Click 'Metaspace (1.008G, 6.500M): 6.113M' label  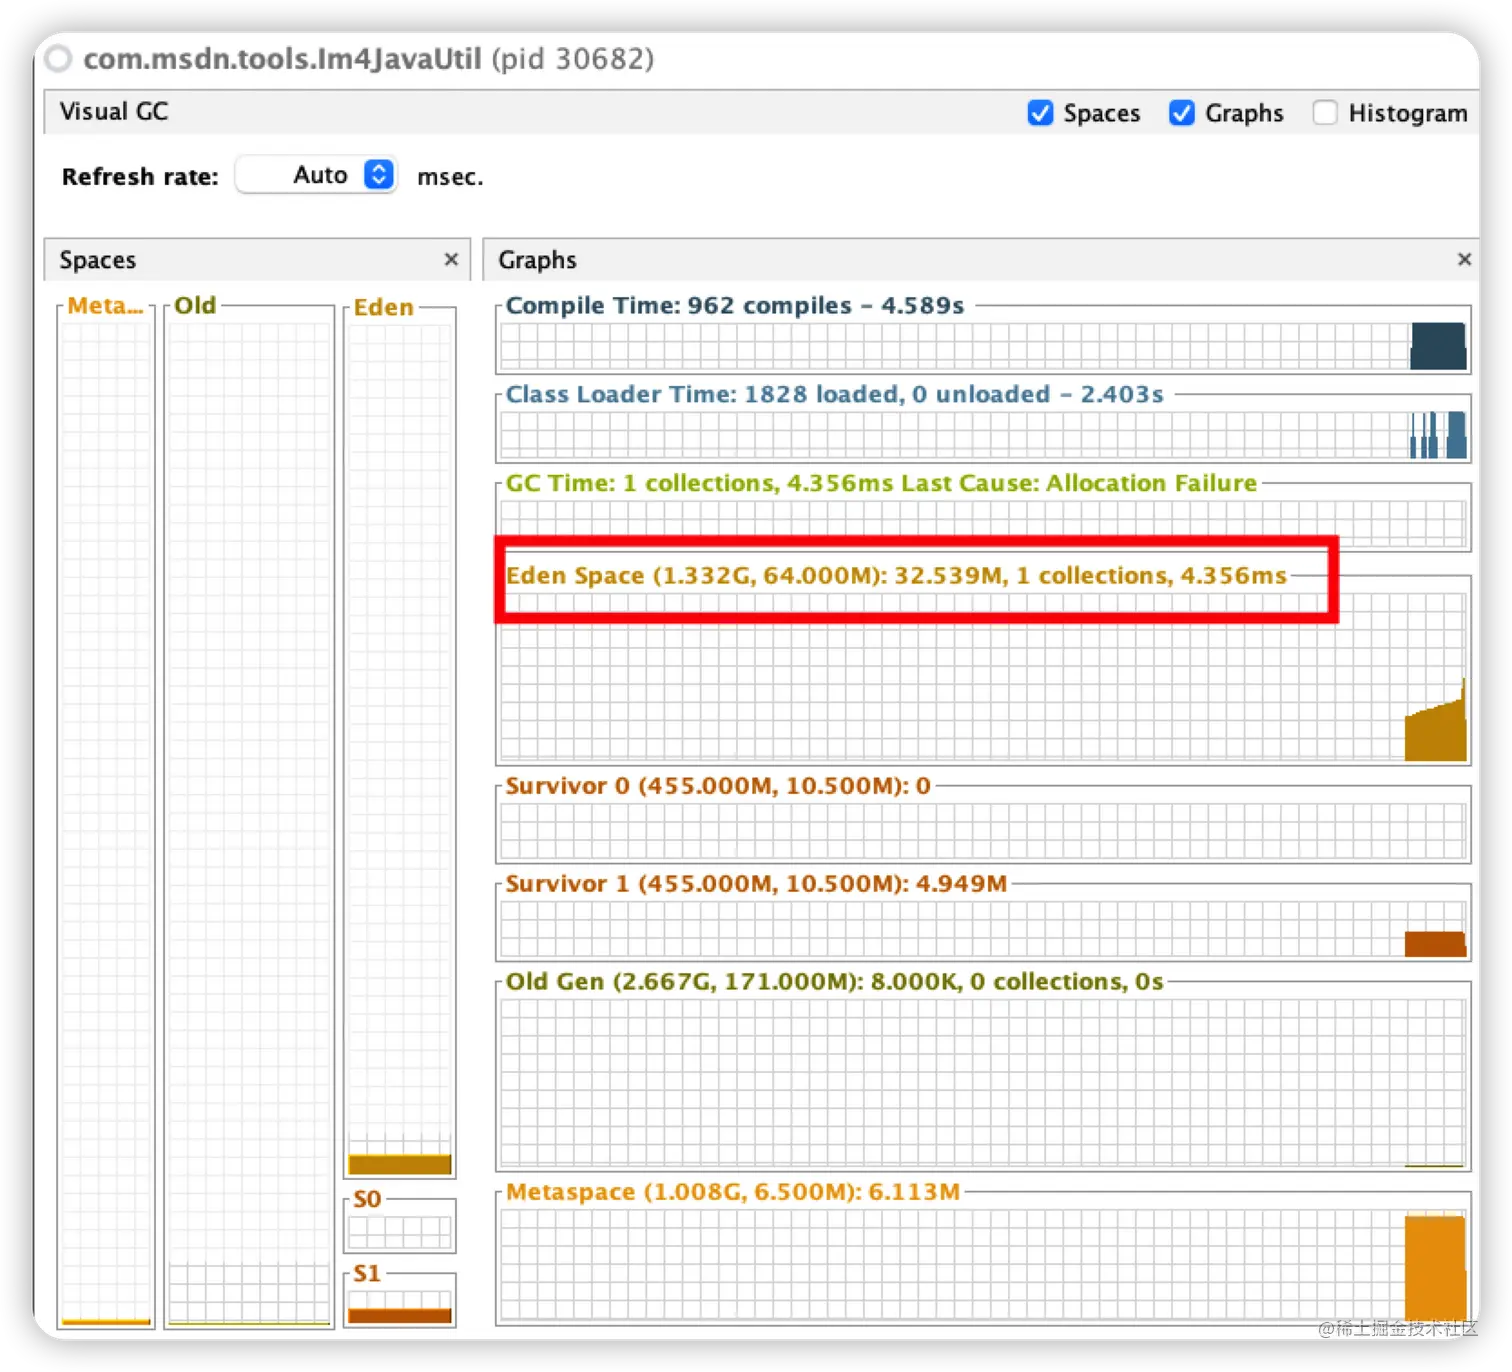(733, 1192)
